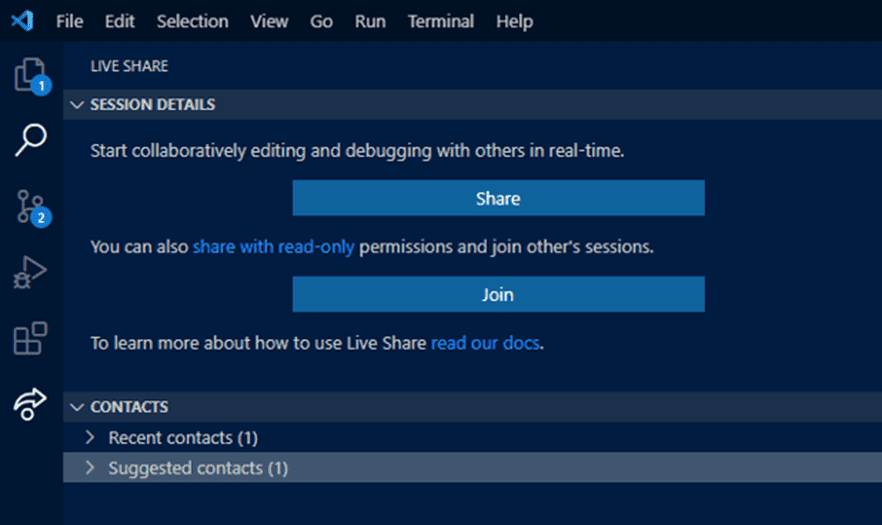Follow the 'share with read-only' link
The image size is (882, 525).
click(x=273, y=246)
